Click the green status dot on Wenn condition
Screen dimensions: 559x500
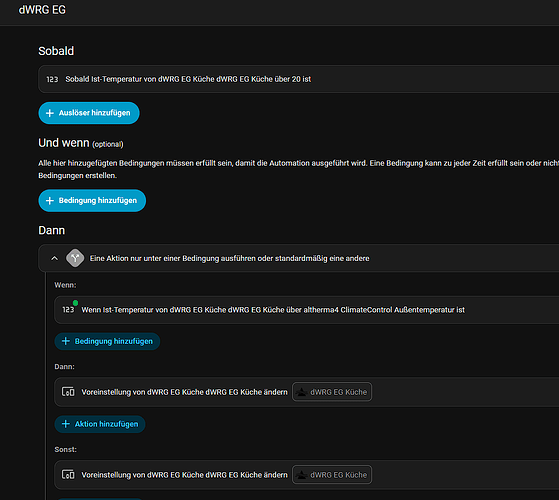pyautogui.click(x=75, y=303)
